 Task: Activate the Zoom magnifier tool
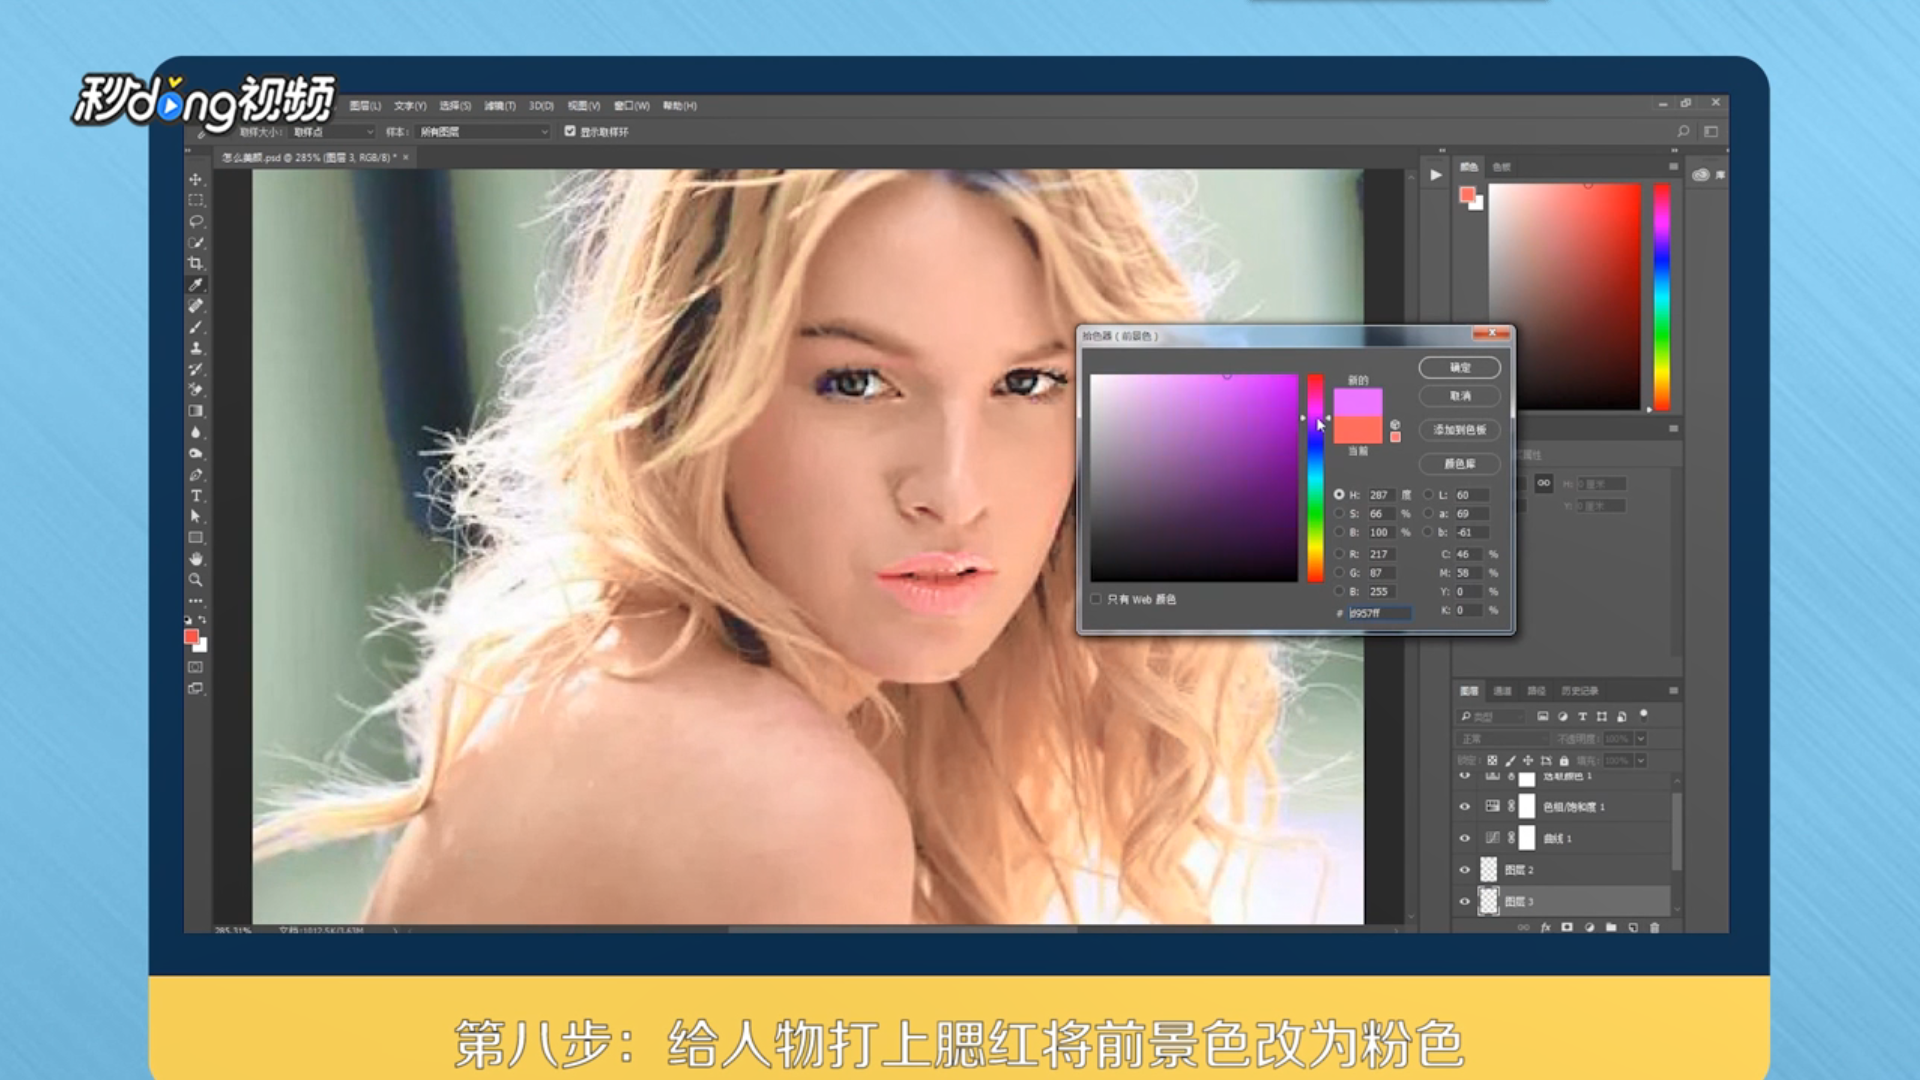pos(196,580)
